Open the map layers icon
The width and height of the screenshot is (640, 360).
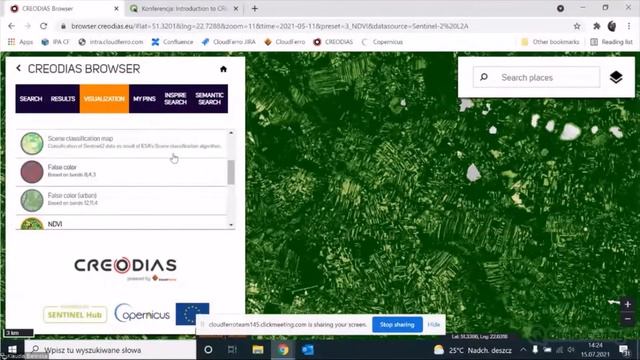(616, 77)
